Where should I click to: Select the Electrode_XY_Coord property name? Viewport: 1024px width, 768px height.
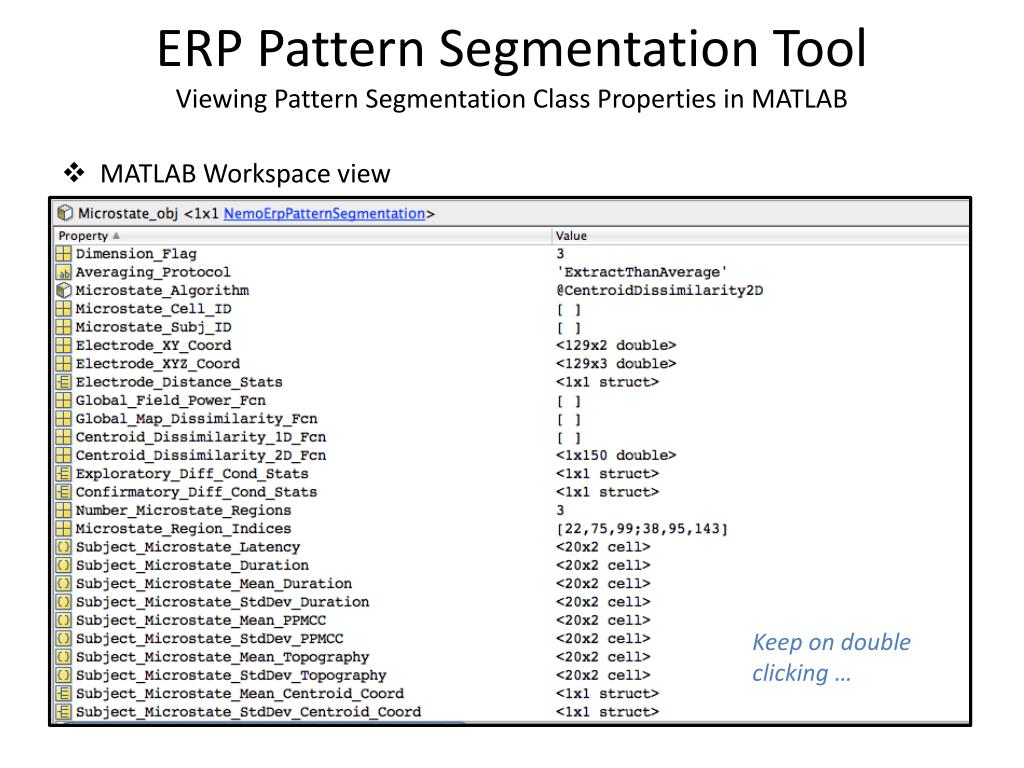[x=153, y=345]
